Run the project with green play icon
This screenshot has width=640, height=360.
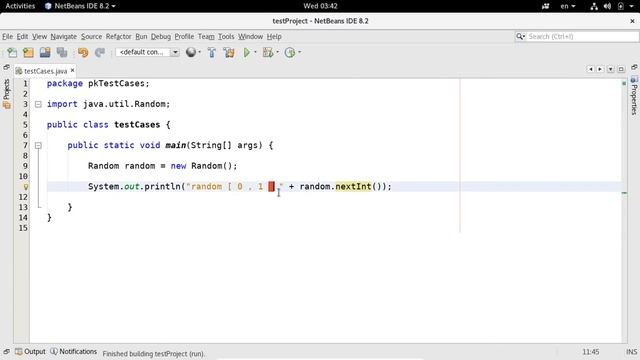(x=247, y=52)
